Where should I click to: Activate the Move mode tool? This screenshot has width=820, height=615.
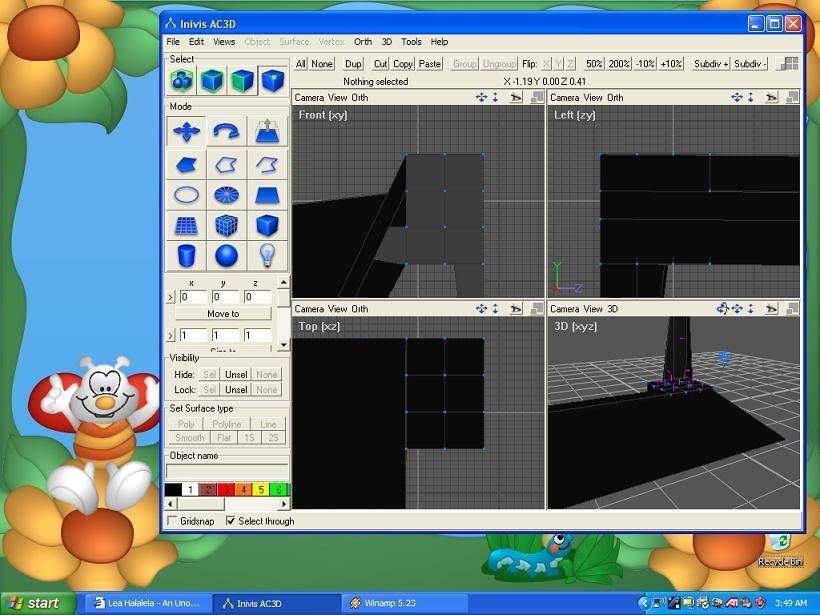(186, 131)
